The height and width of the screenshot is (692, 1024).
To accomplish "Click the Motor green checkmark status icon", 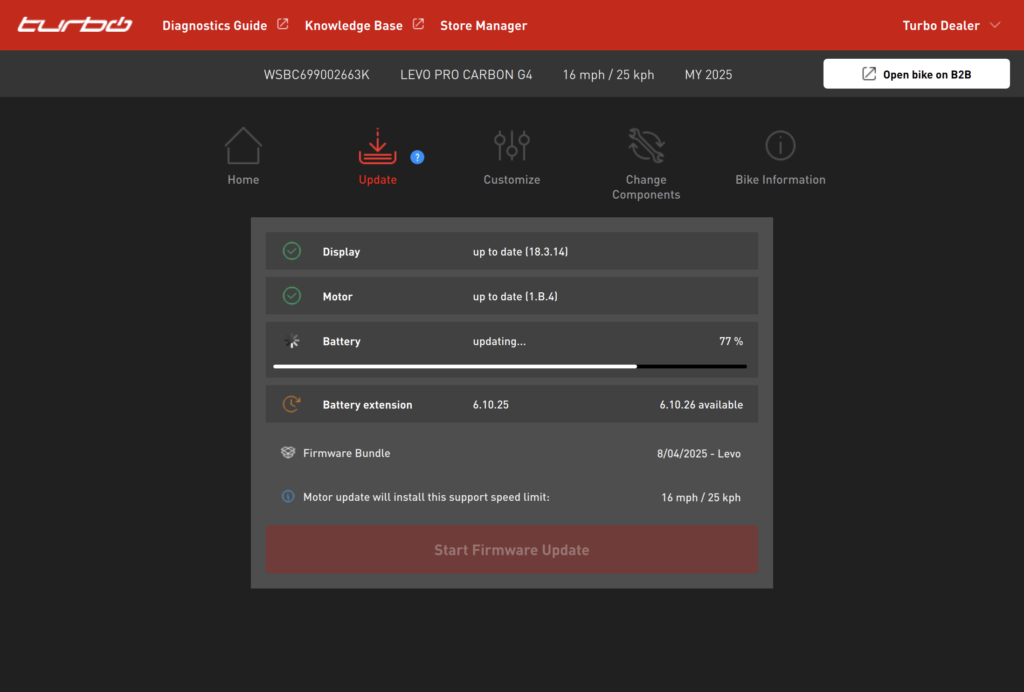I will pyautogui.click(x=291, y=296).
